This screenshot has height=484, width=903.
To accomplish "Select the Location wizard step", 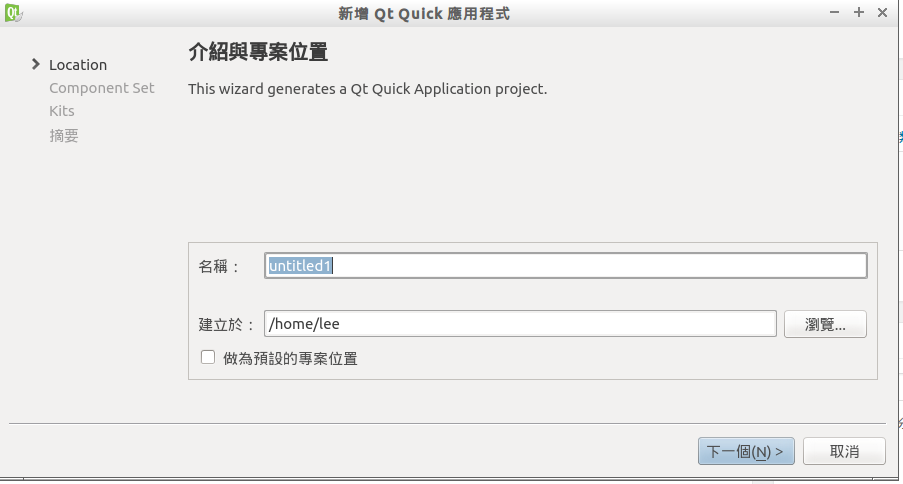I will point(78,65).
